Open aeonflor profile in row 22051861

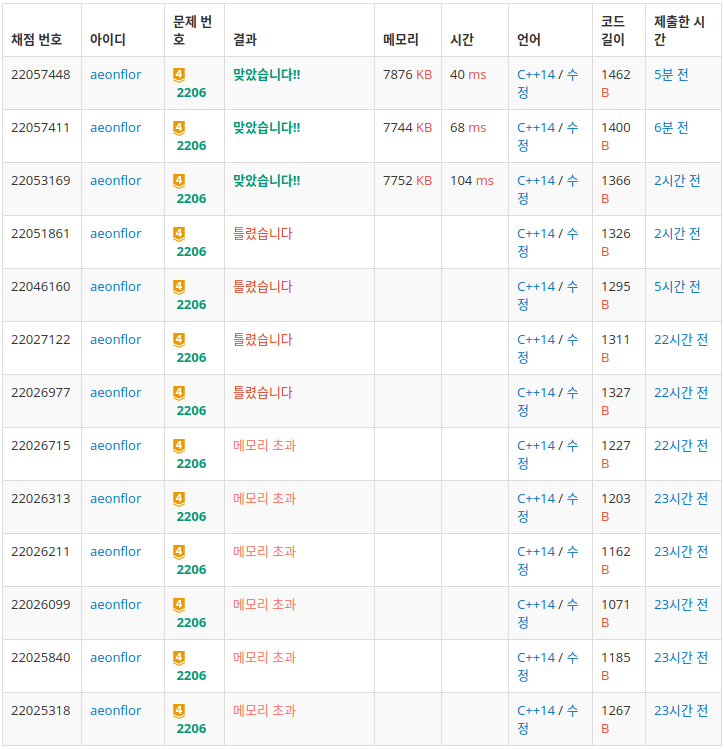tap(116, 234)
